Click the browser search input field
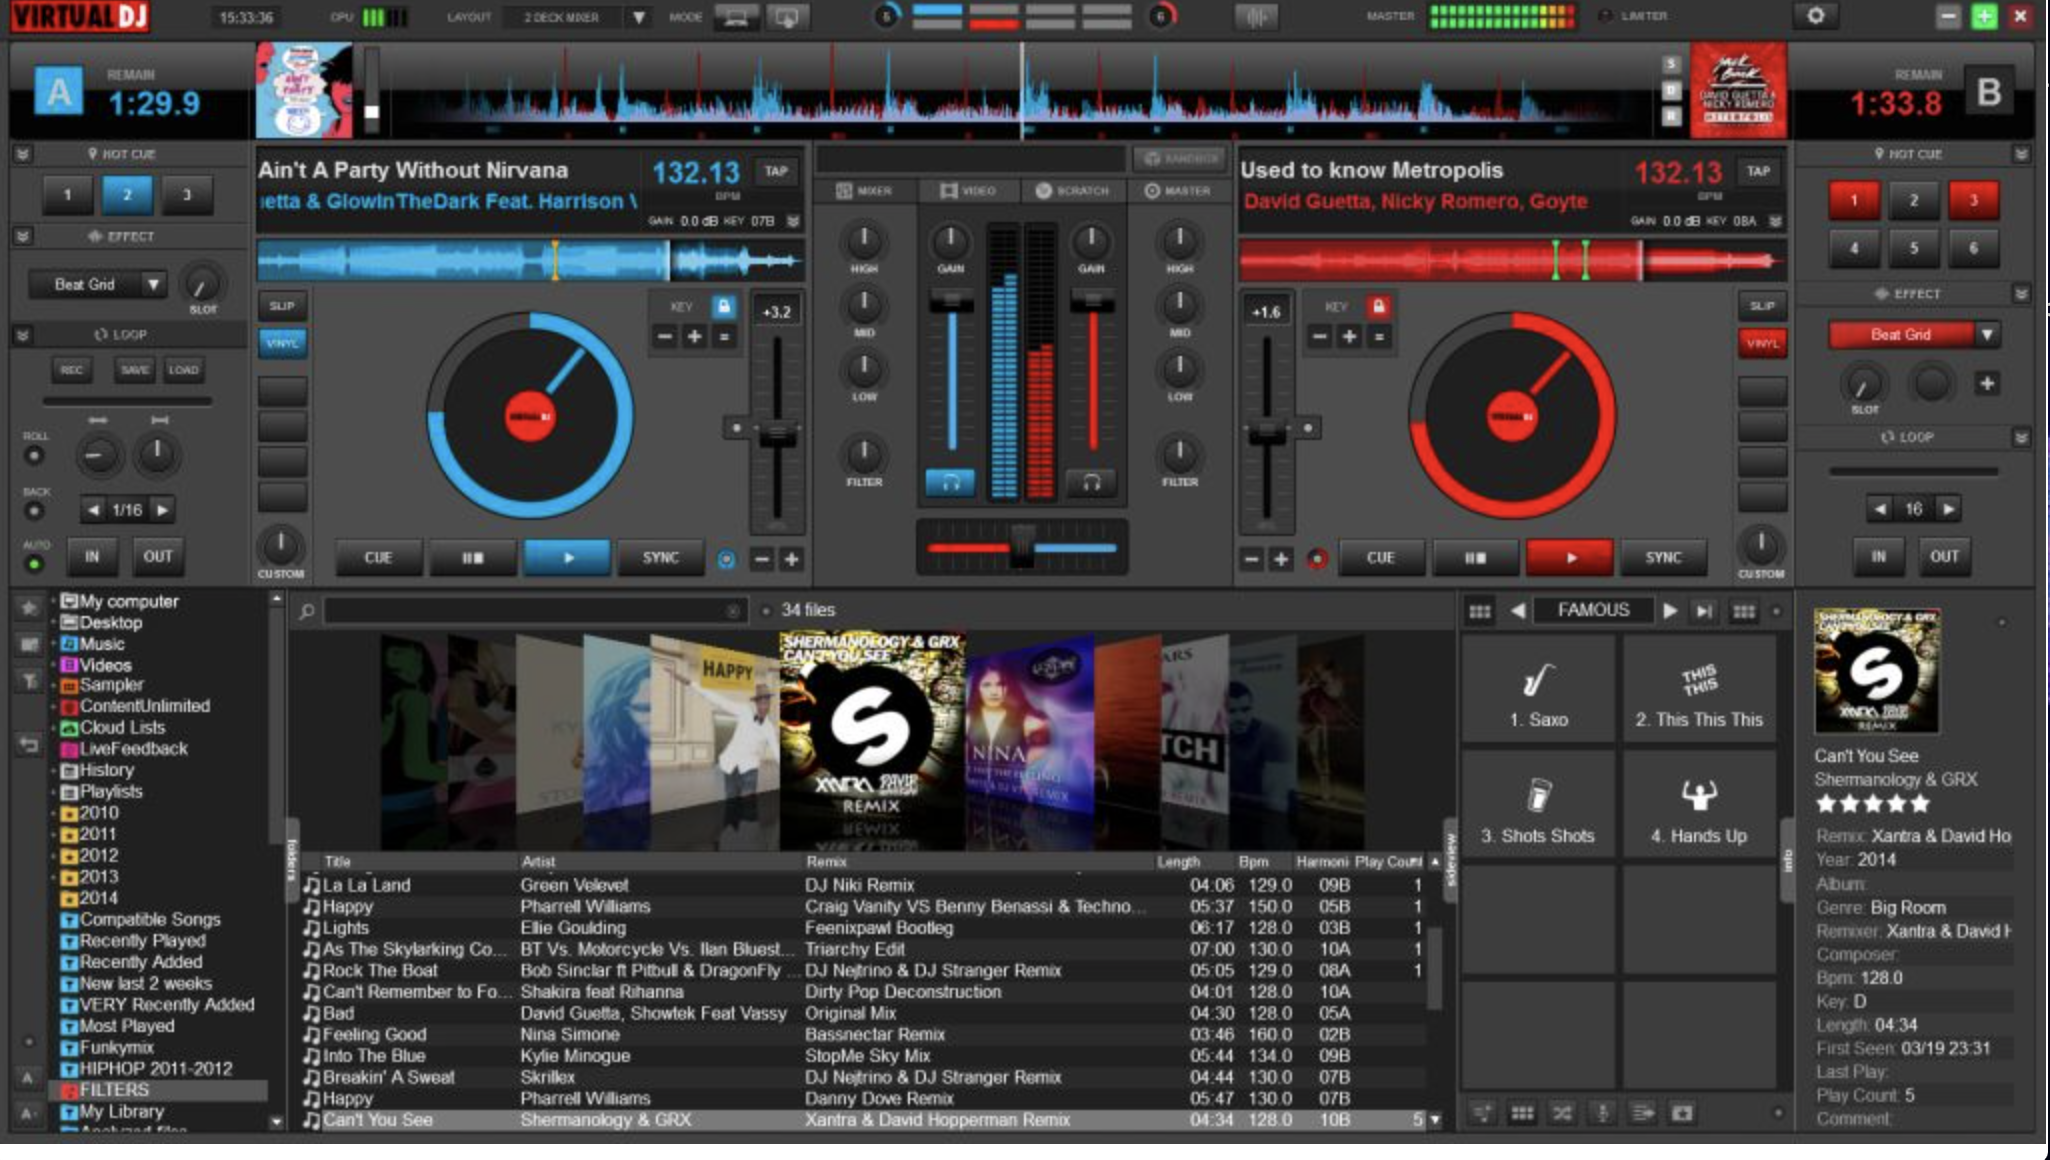The image size is (2050, 1160). [x=535, y=610]
